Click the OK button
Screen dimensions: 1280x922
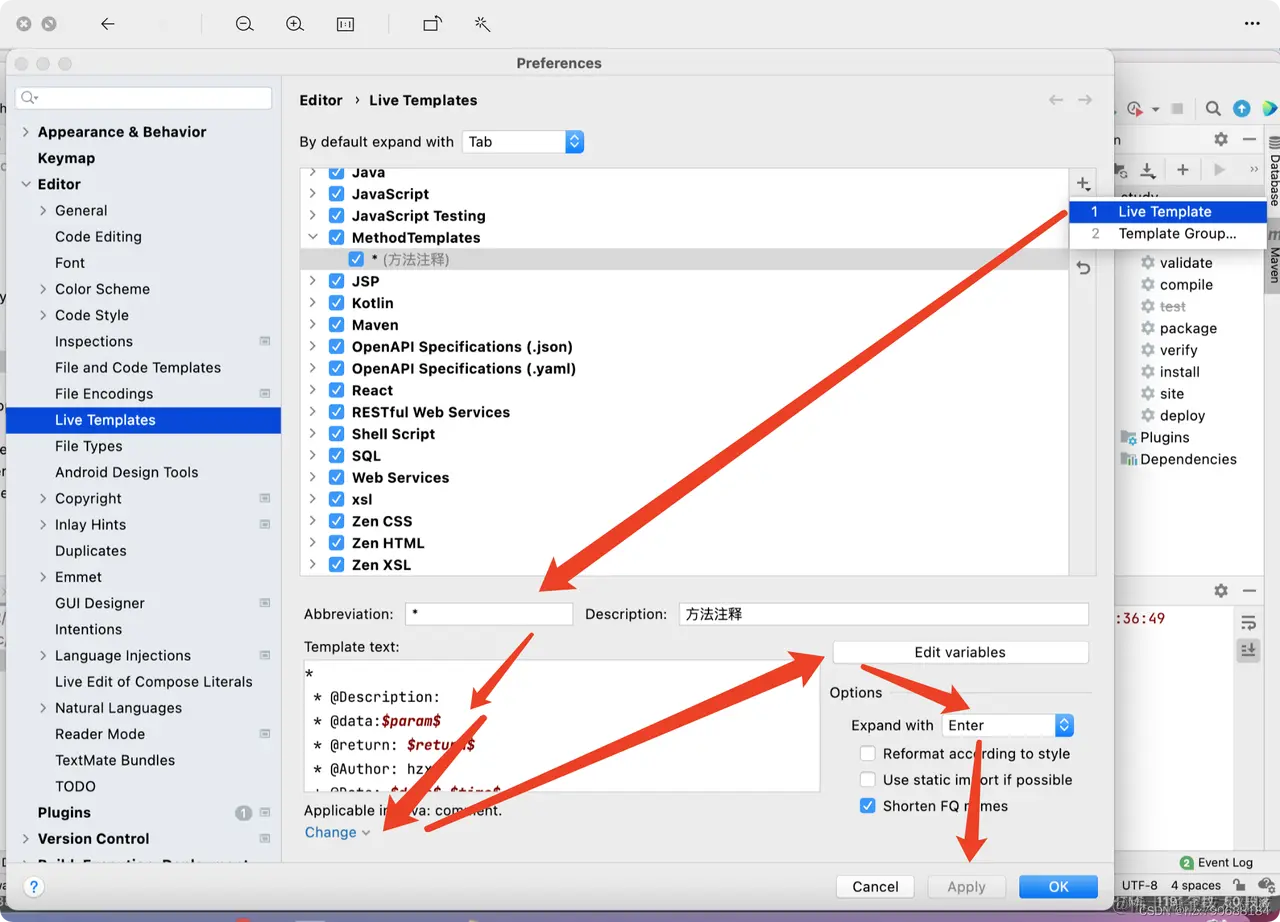tap(1058, 887)
